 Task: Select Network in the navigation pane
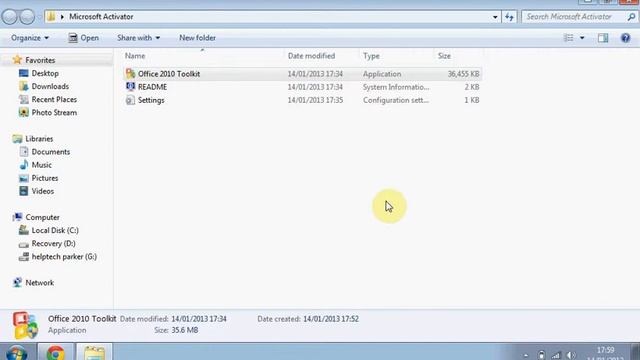(39, 282)
